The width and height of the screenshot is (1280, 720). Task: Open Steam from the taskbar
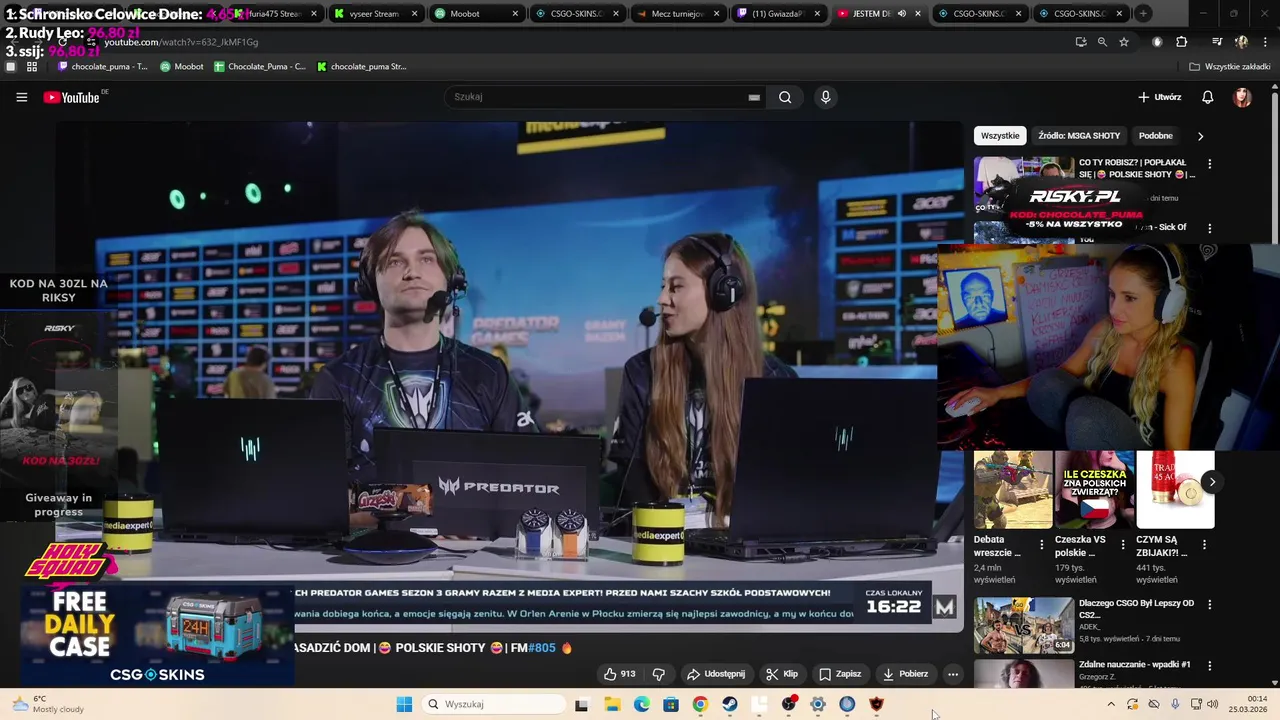pos(730,704)
